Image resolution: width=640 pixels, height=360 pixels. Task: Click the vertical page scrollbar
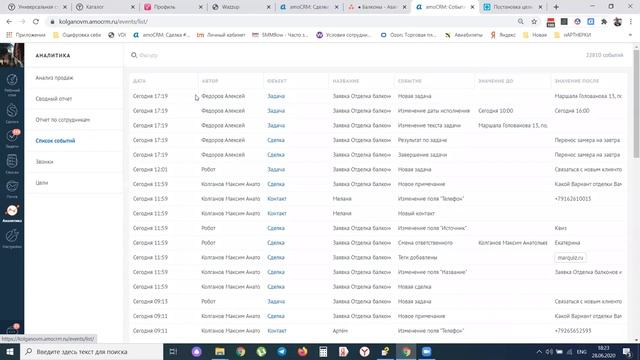coord(636,104)
